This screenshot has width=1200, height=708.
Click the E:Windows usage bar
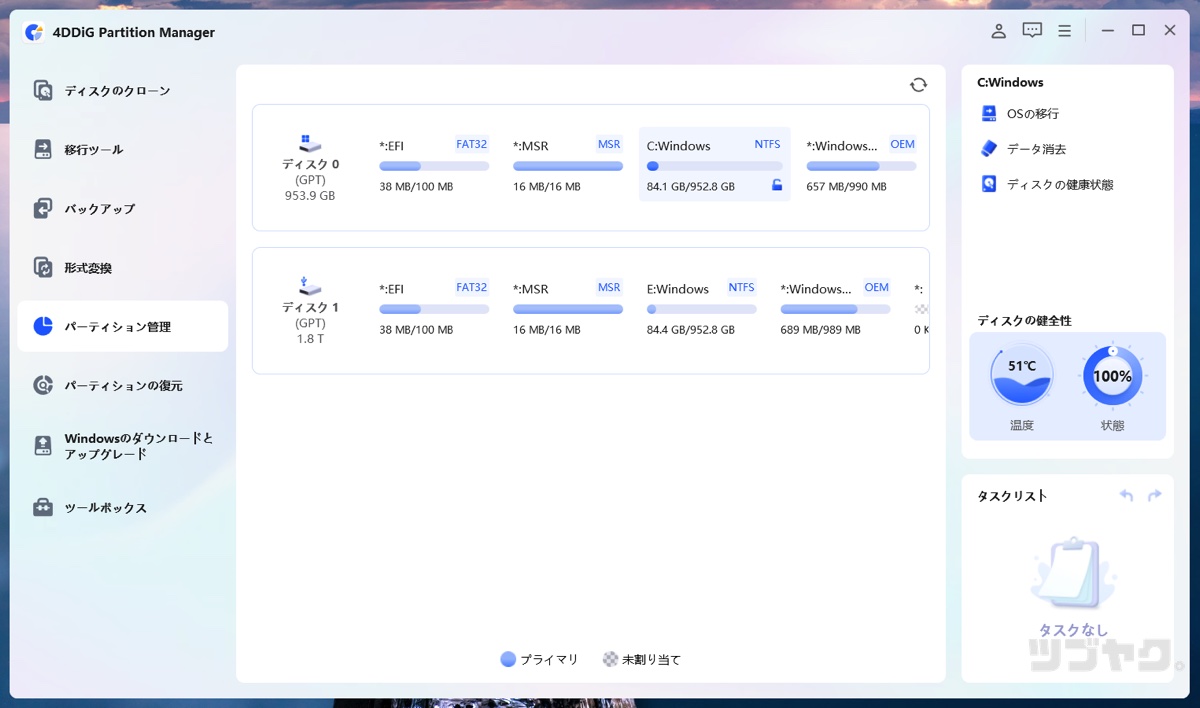point(702,309)
